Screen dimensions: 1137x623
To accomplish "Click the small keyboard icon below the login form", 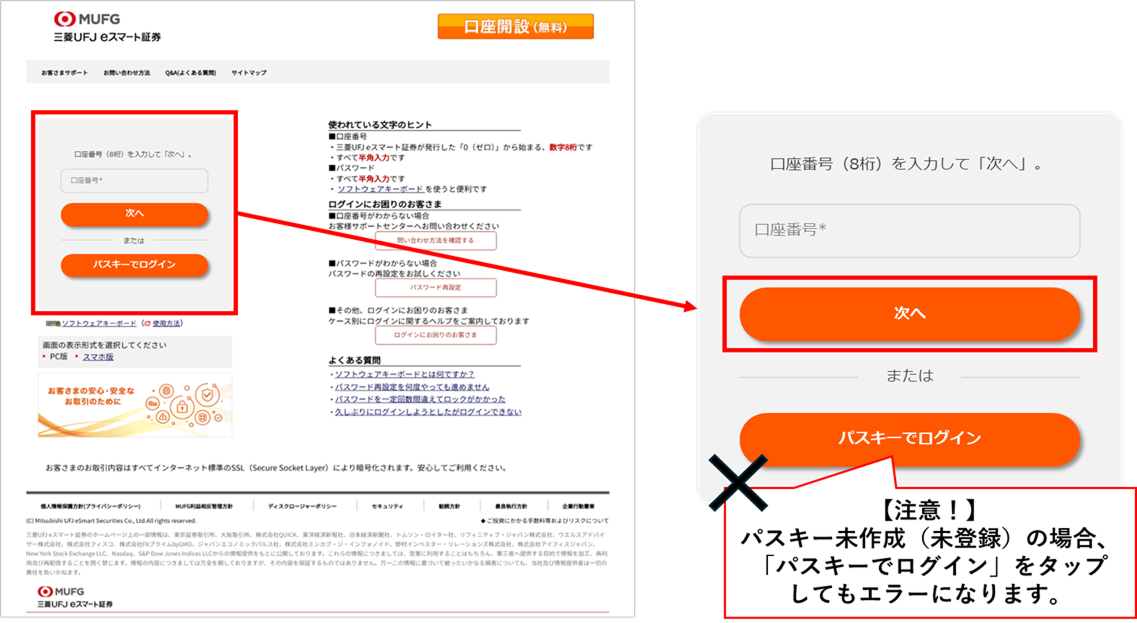I will pyautogui.click(x=53, y=324).
